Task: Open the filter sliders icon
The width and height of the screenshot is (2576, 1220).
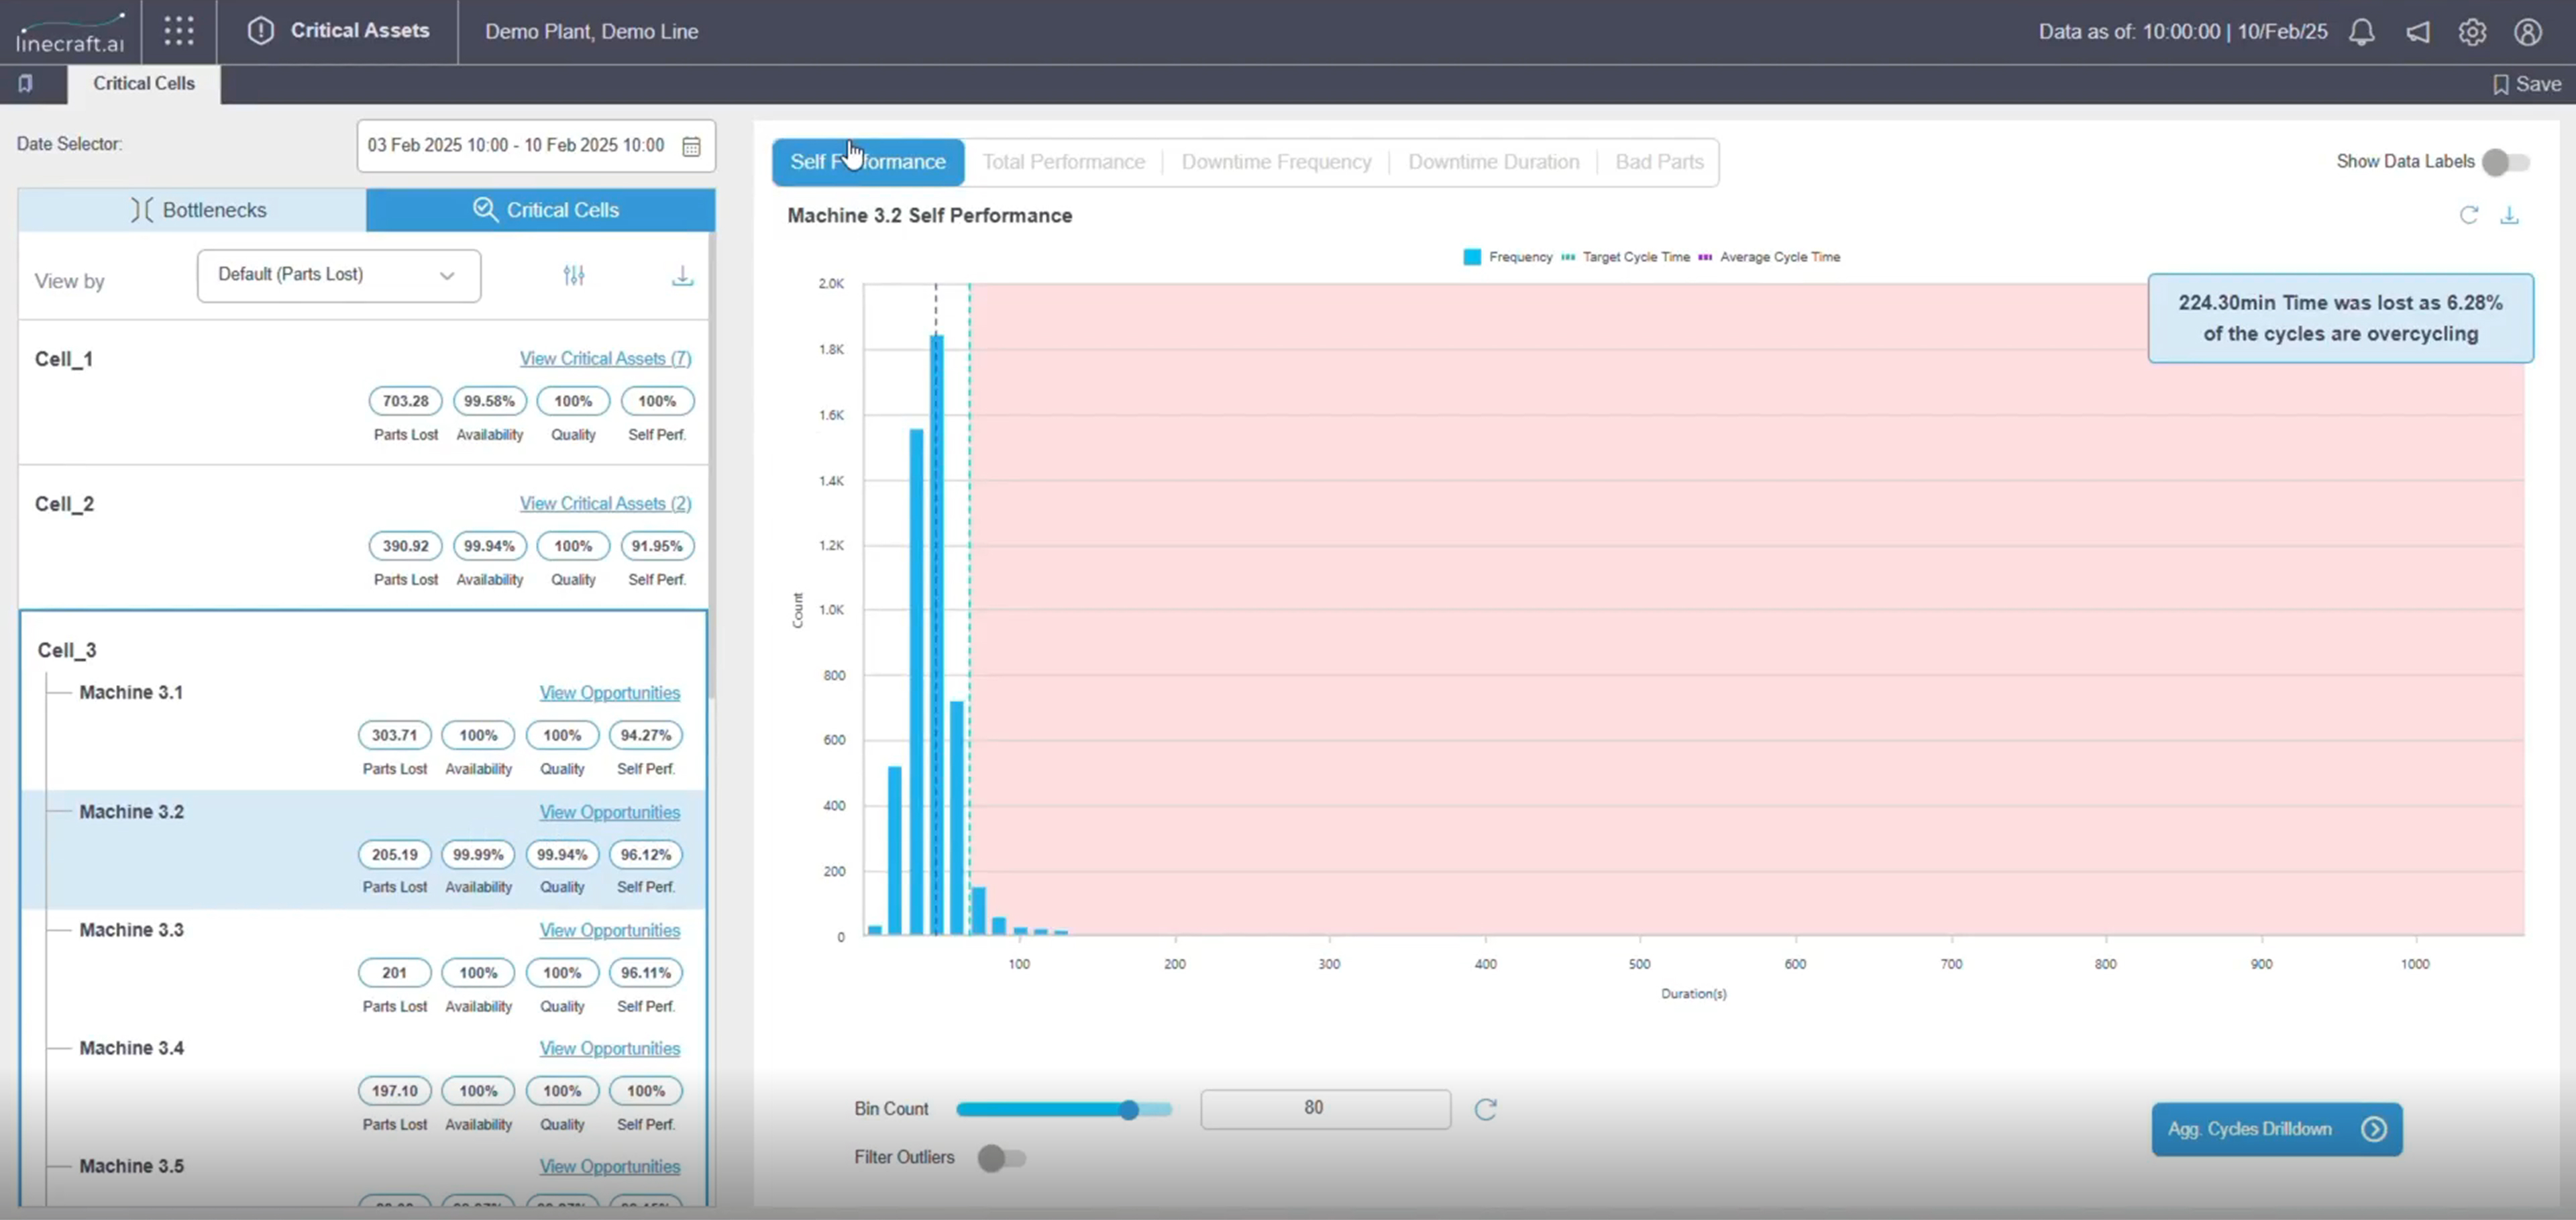Action: (573, 275)
